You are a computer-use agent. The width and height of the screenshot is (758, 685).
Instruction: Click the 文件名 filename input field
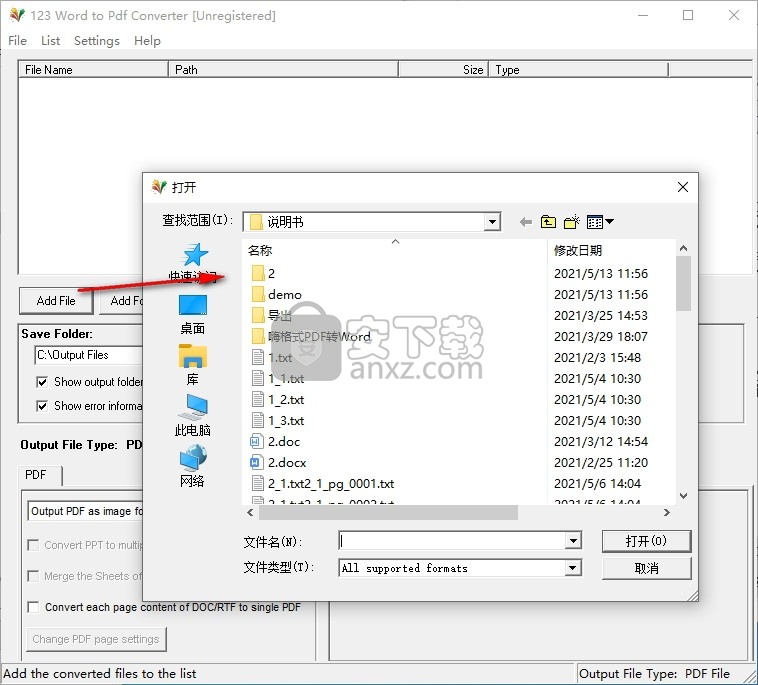(x=452, y=540)
